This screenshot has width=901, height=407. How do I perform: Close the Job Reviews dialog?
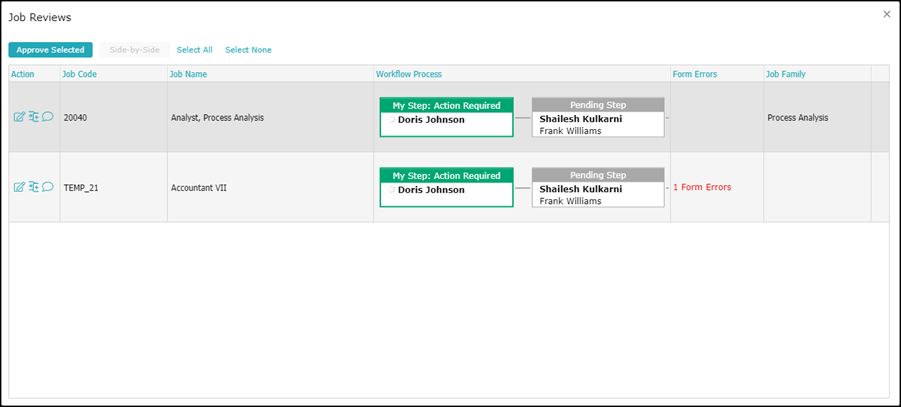pyautogui.click(x=886, y=14)
